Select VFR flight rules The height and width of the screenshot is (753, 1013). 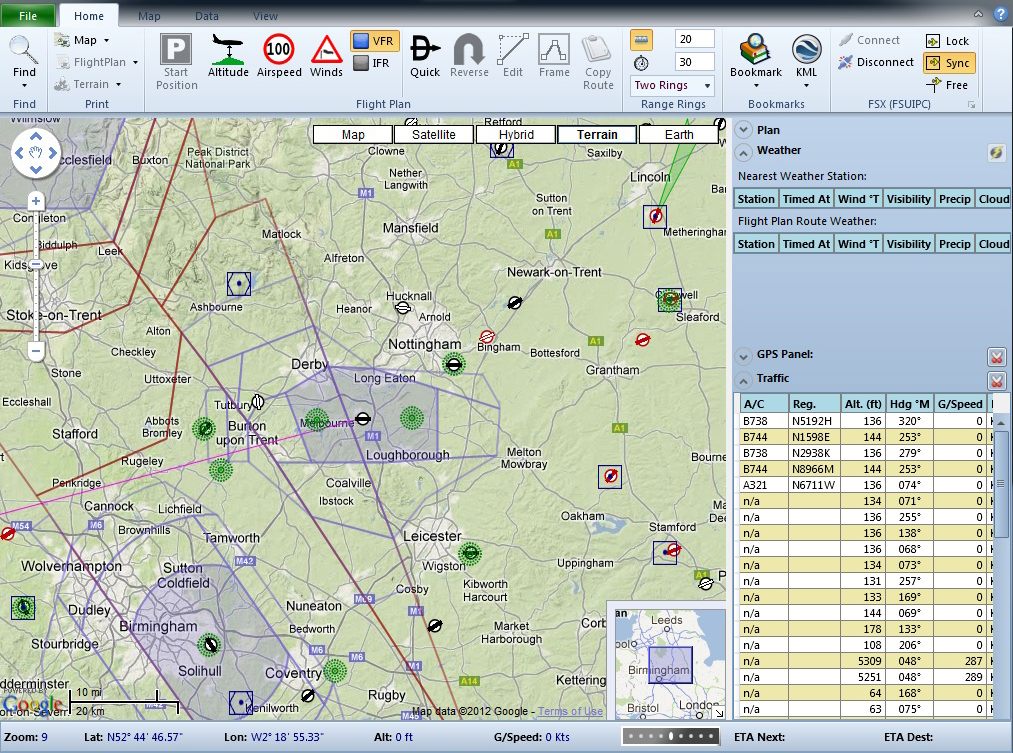[x=374, y=41]
